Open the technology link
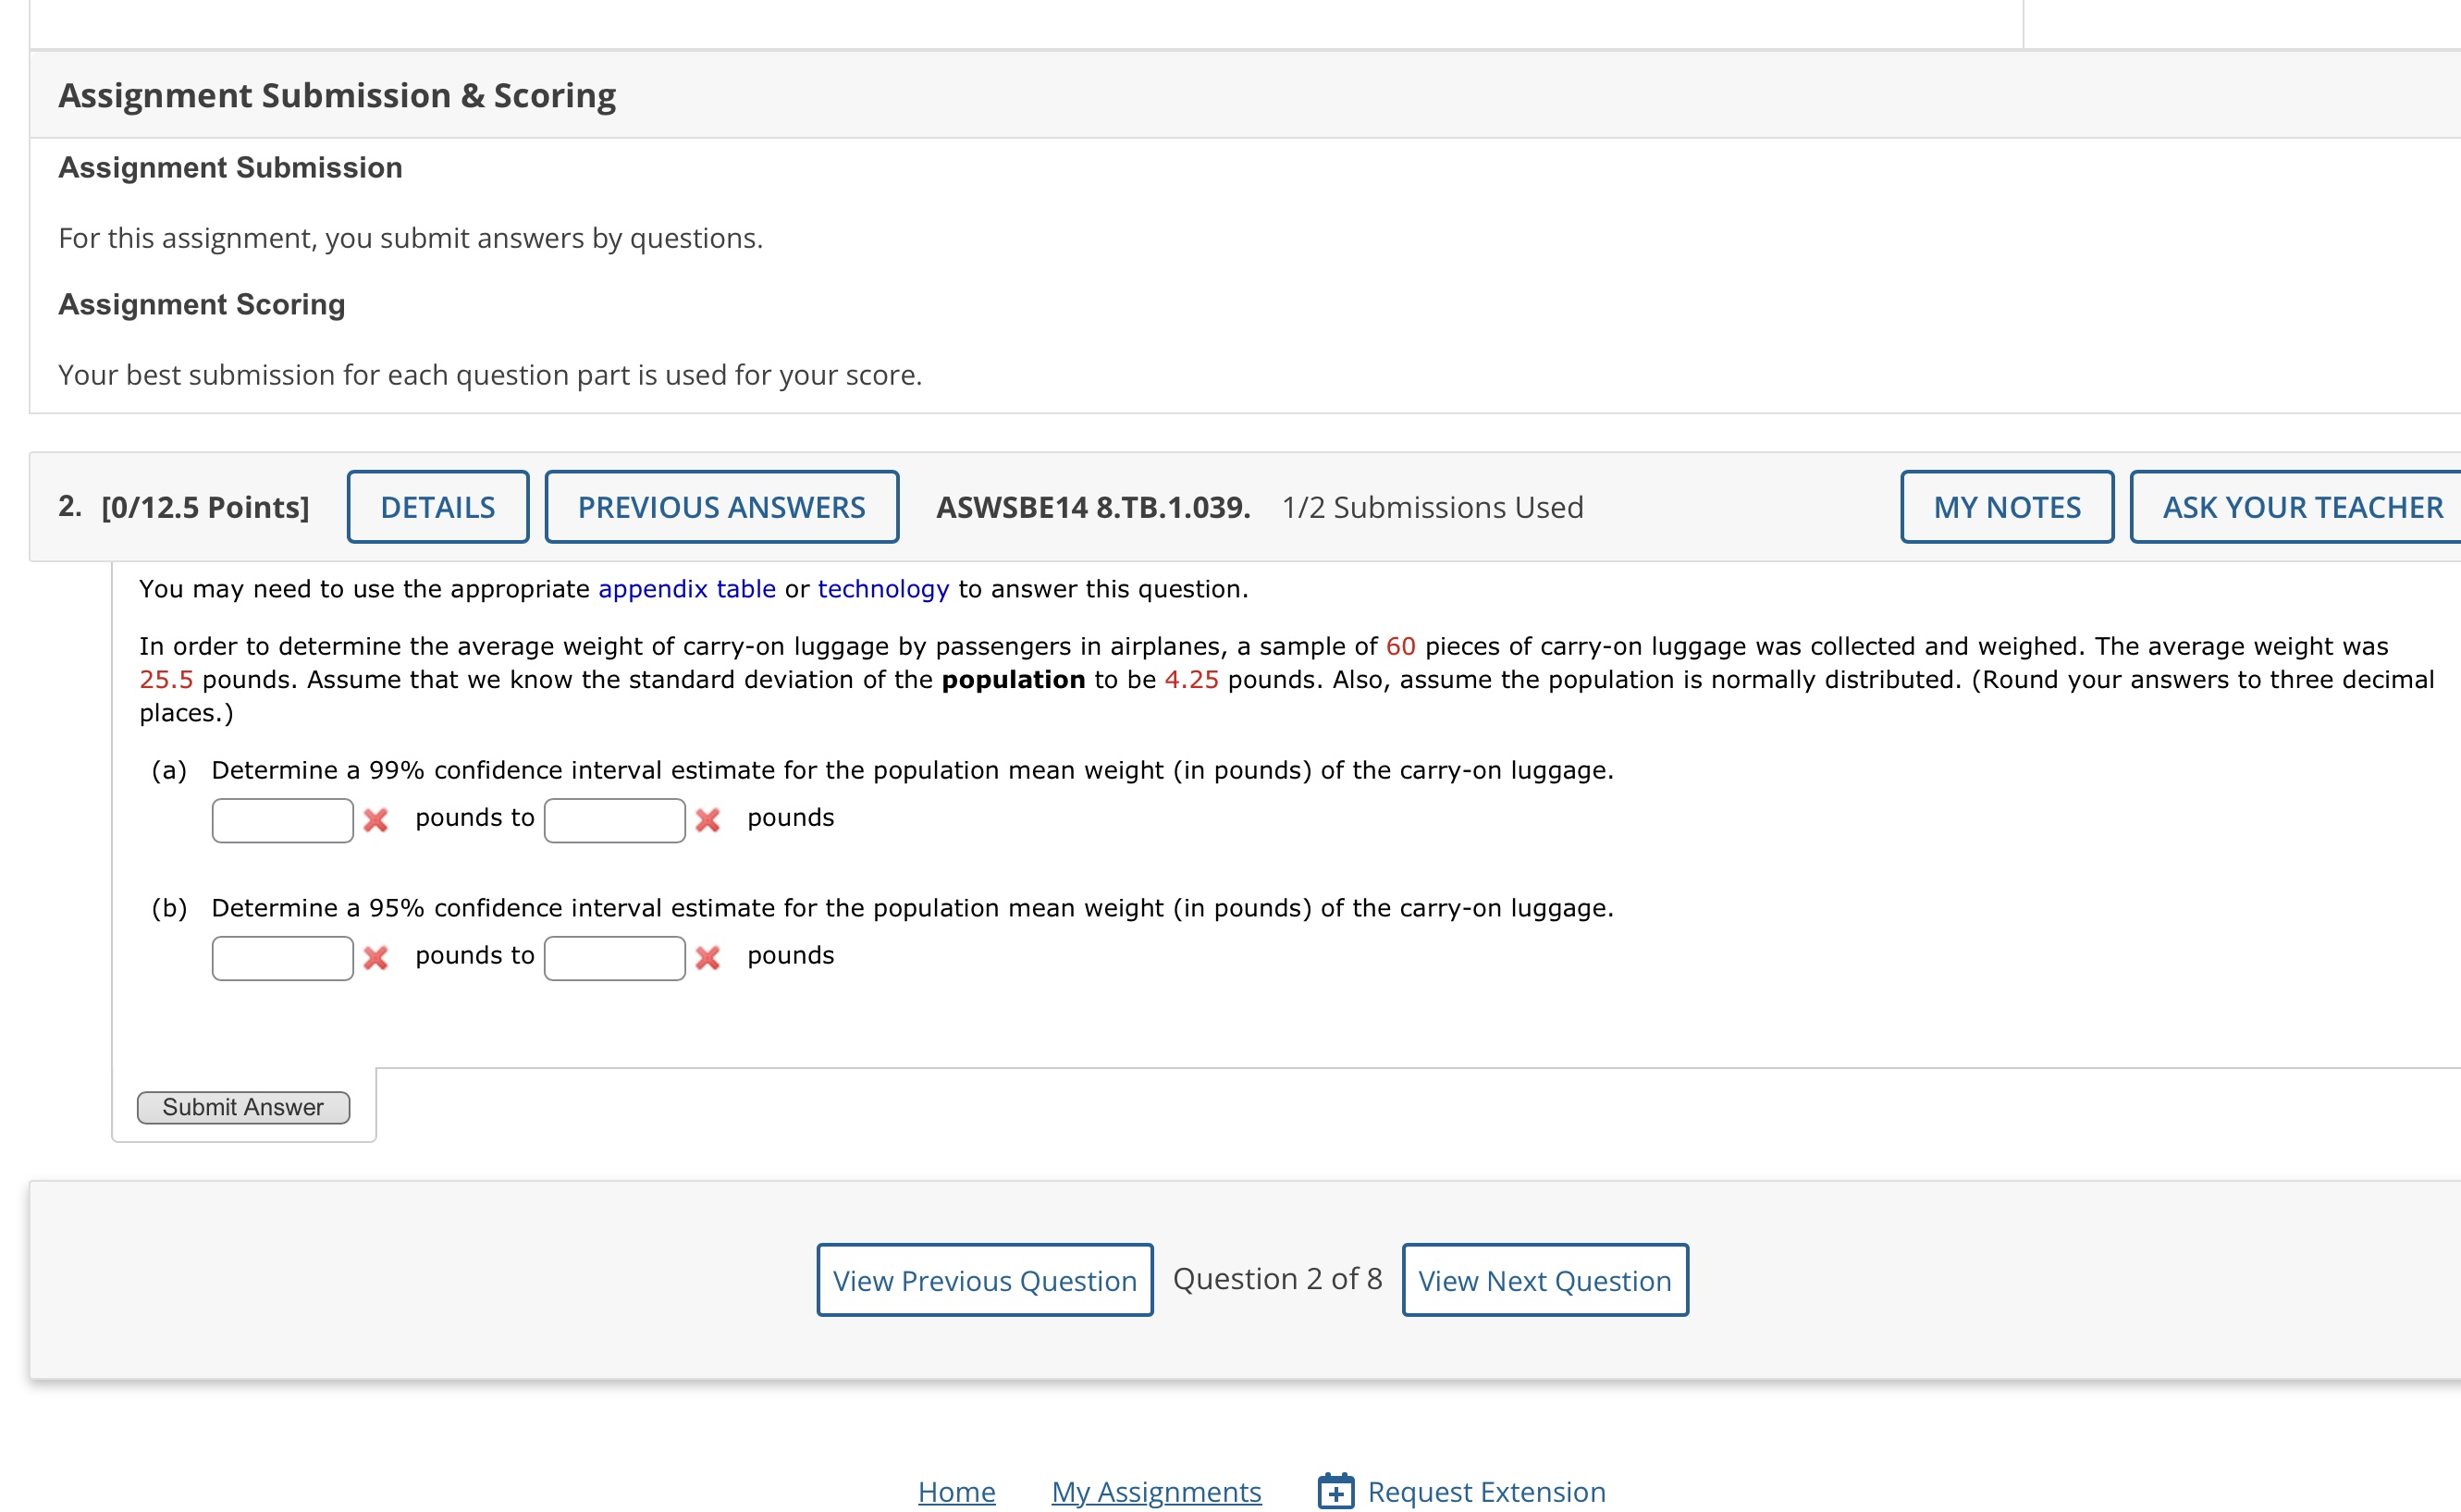 point(883,589)
